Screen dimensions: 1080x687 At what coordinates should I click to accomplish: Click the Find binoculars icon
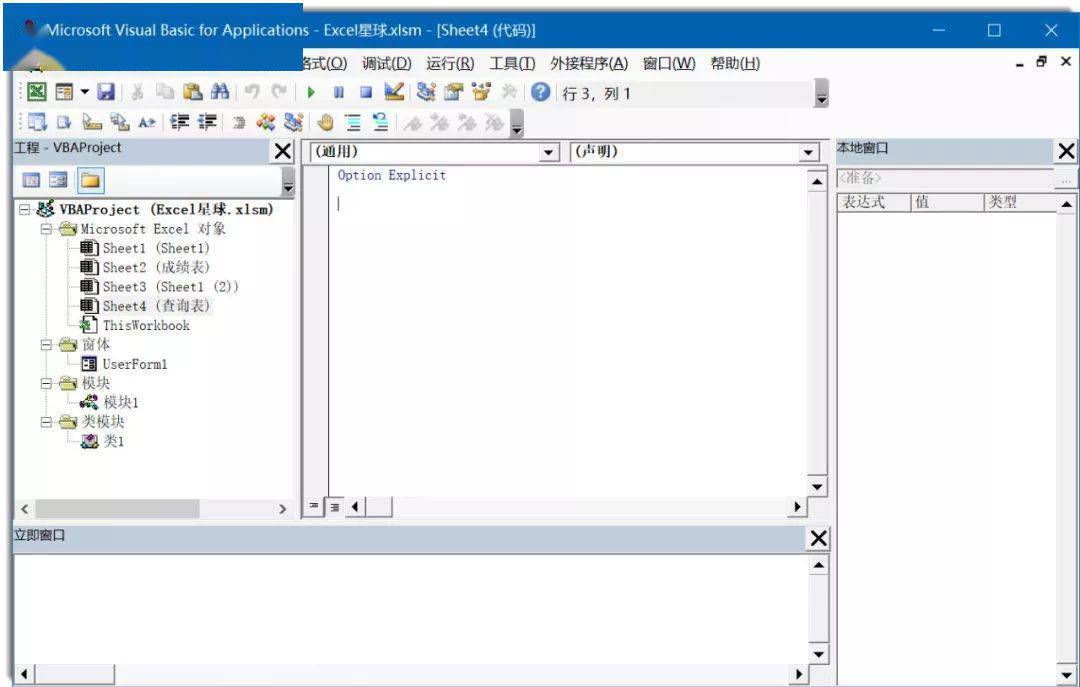pyautogui.click(x=220, y=91)
